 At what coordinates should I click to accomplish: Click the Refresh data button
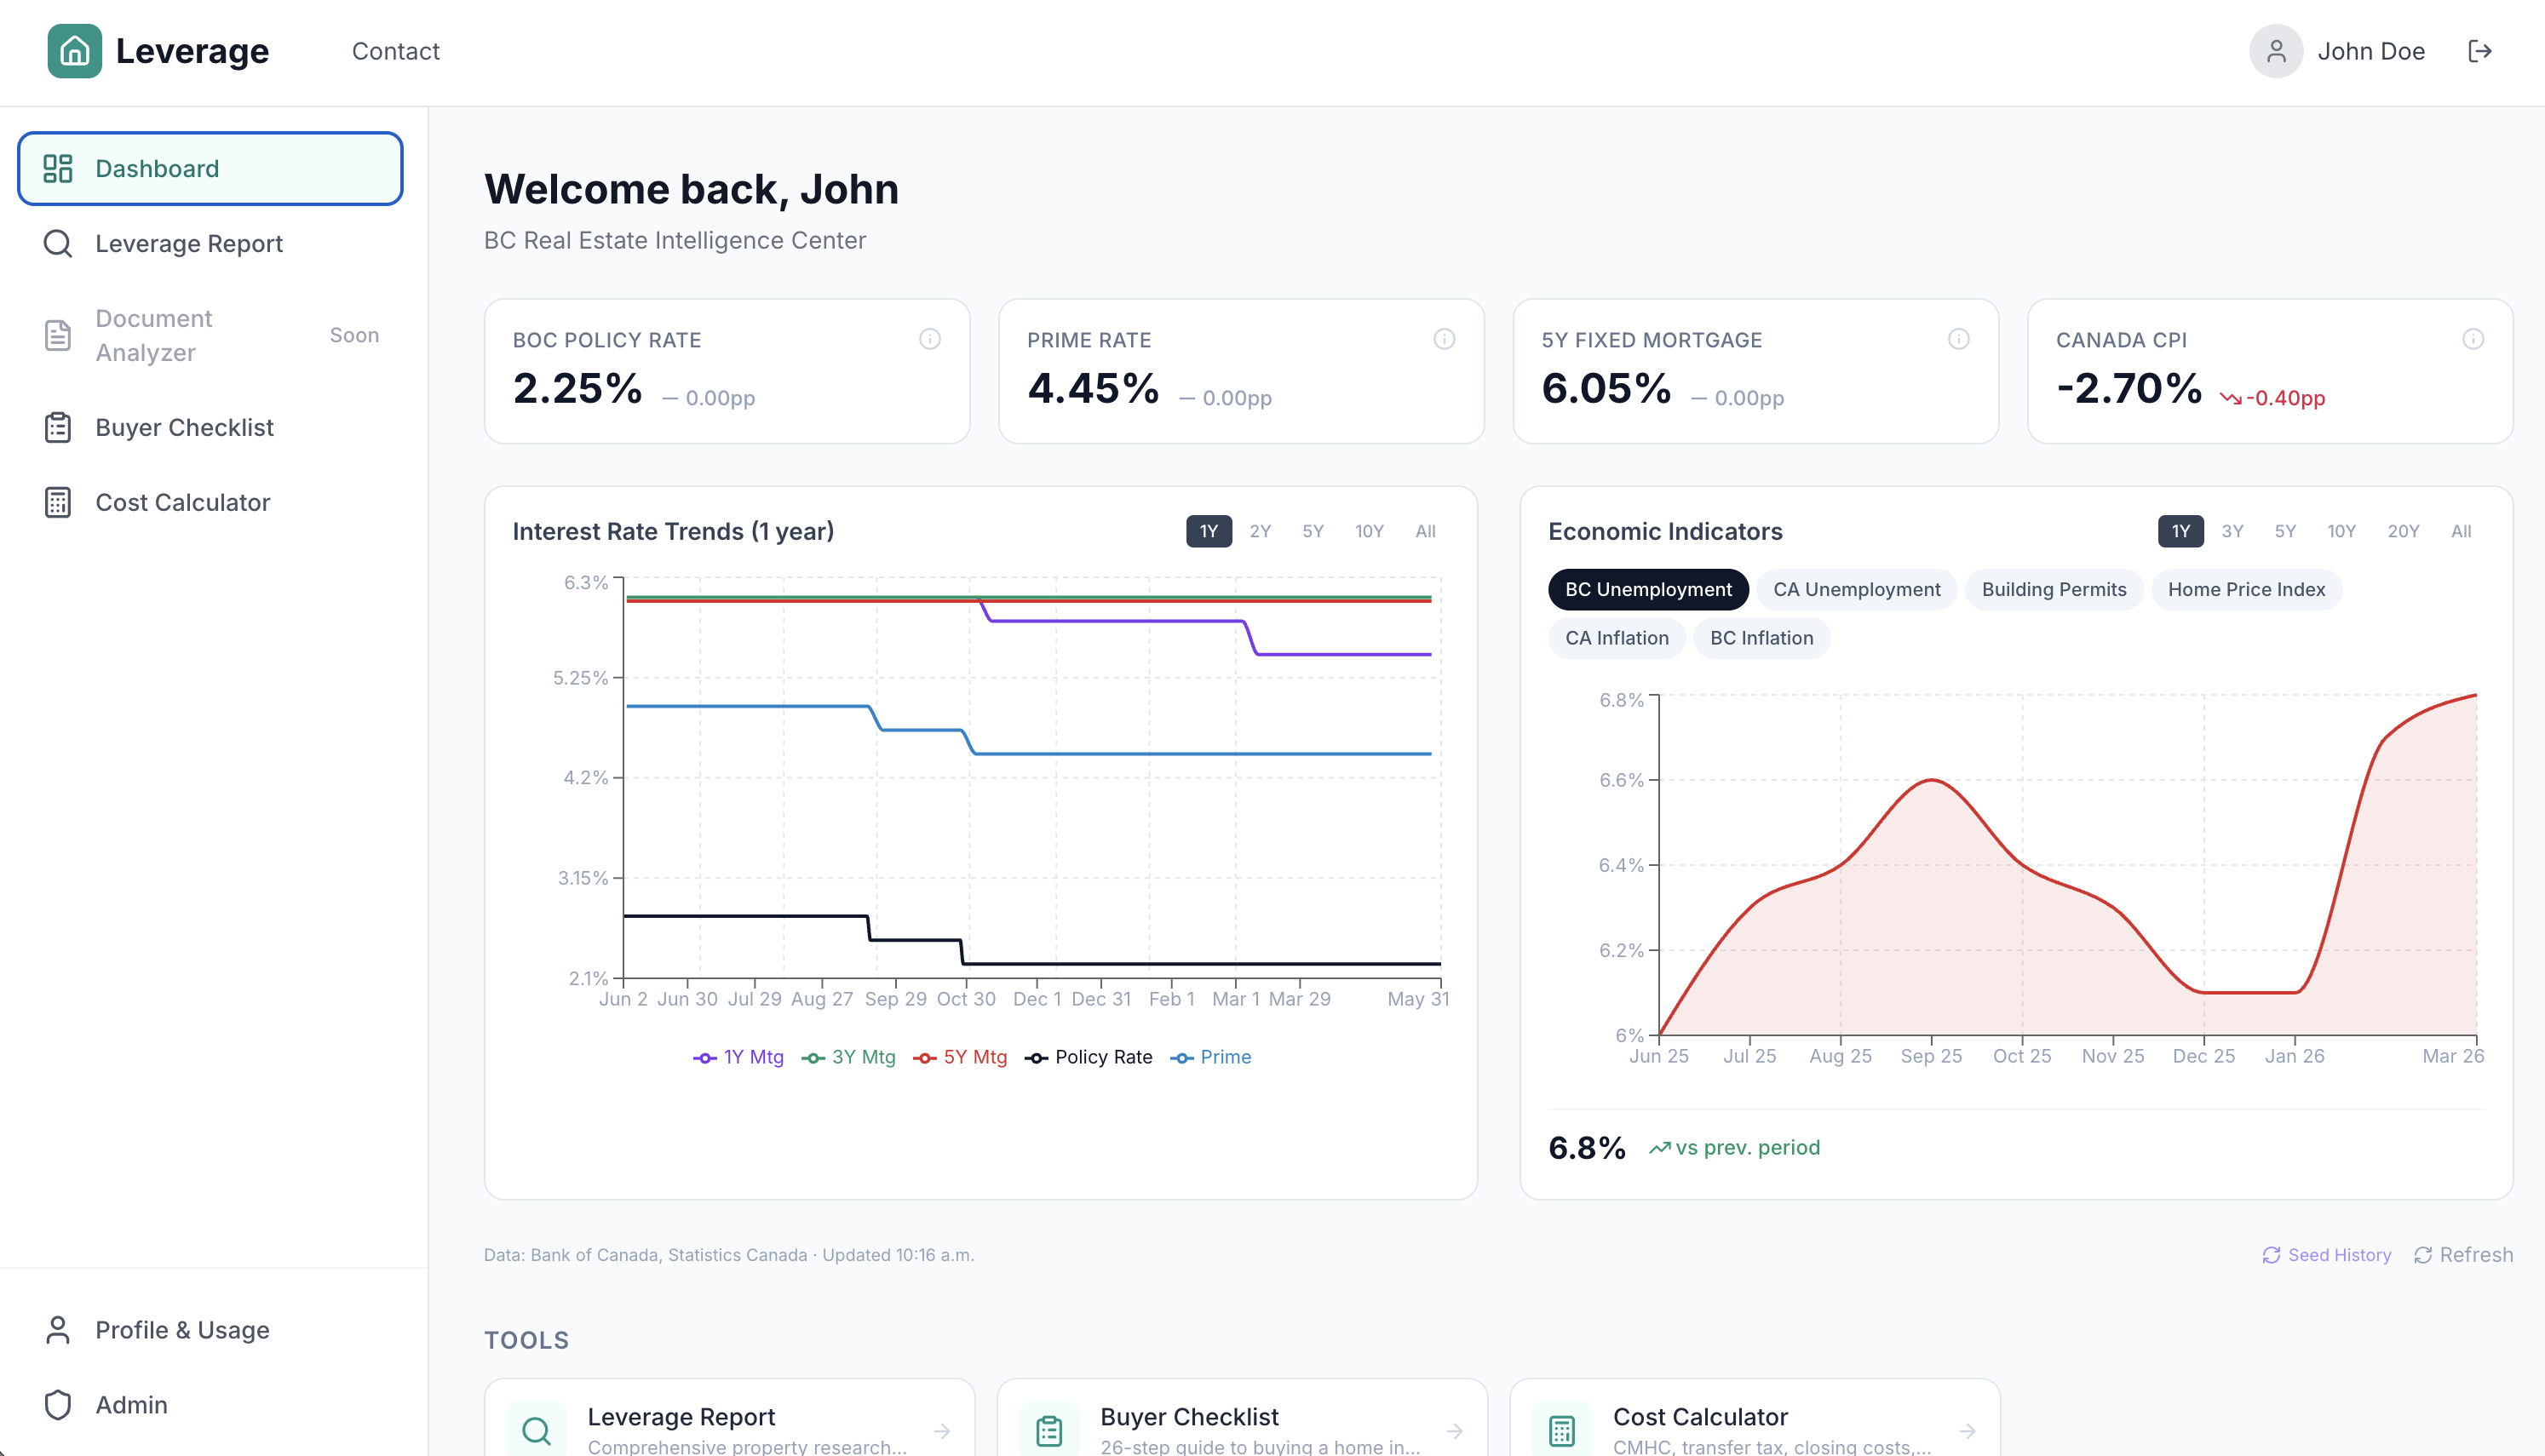point(2463,1255)
